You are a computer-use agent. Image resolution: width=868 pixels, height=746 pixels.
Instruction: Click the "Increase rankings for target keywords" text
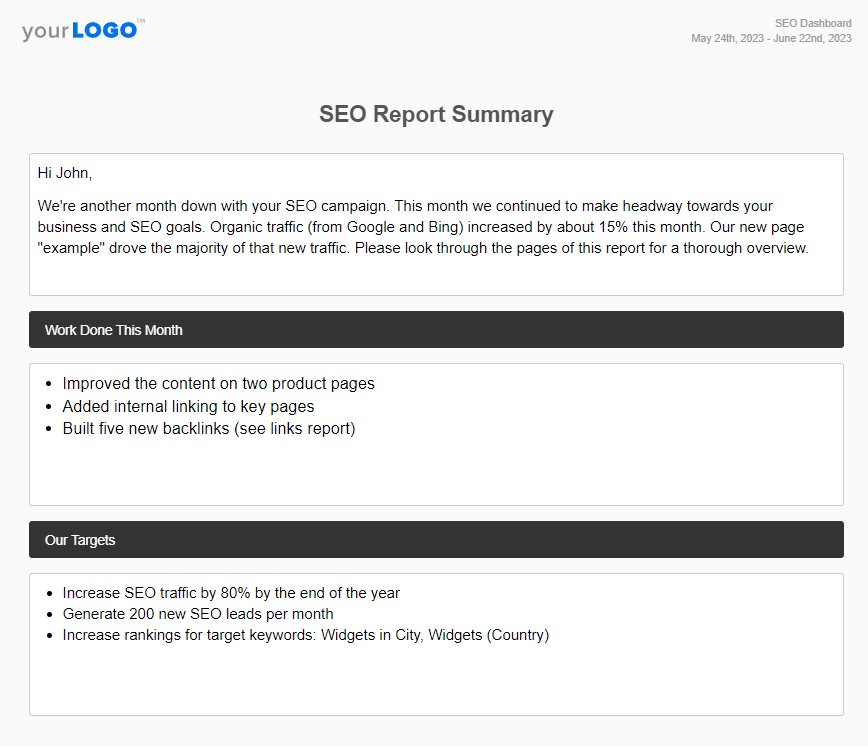coord(188,635)
